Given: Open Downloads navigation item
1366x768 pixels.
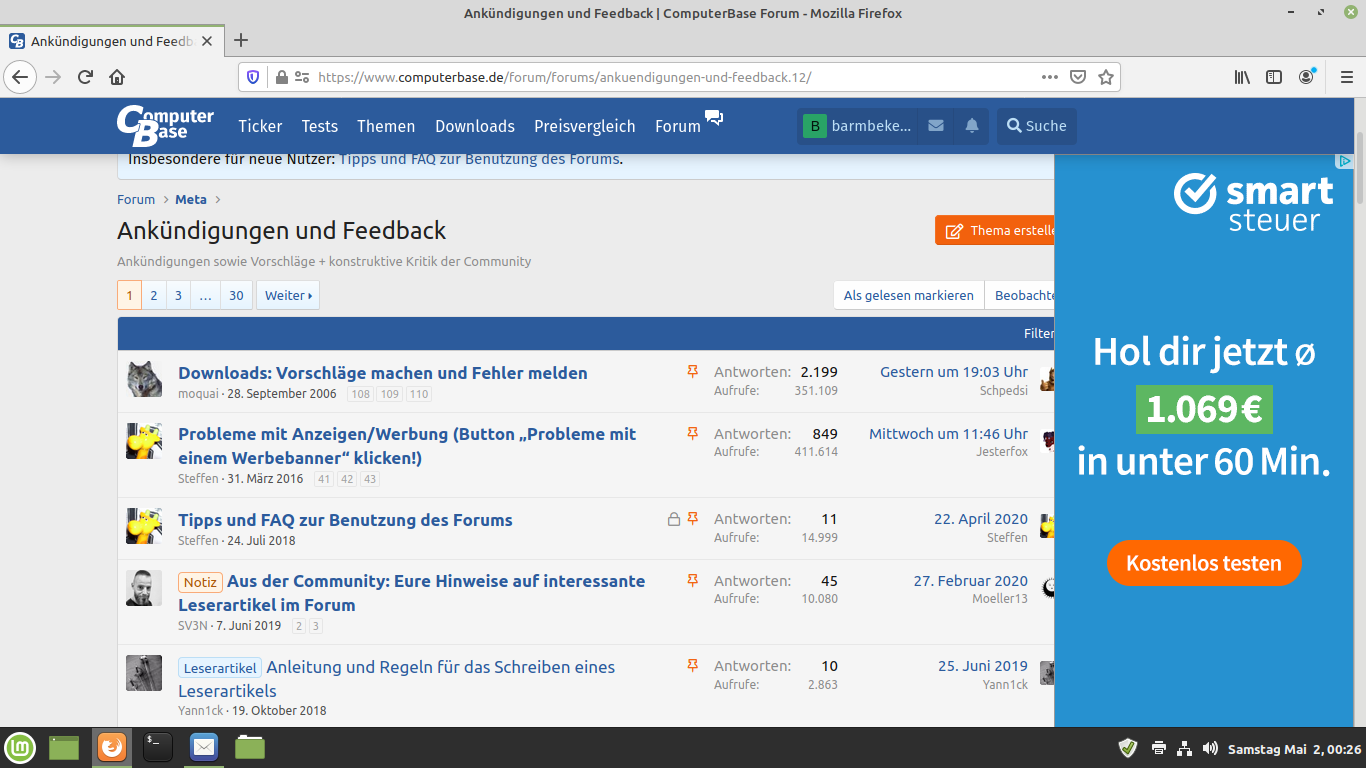Looking at the screenshot, I should (x=475, y=126).
